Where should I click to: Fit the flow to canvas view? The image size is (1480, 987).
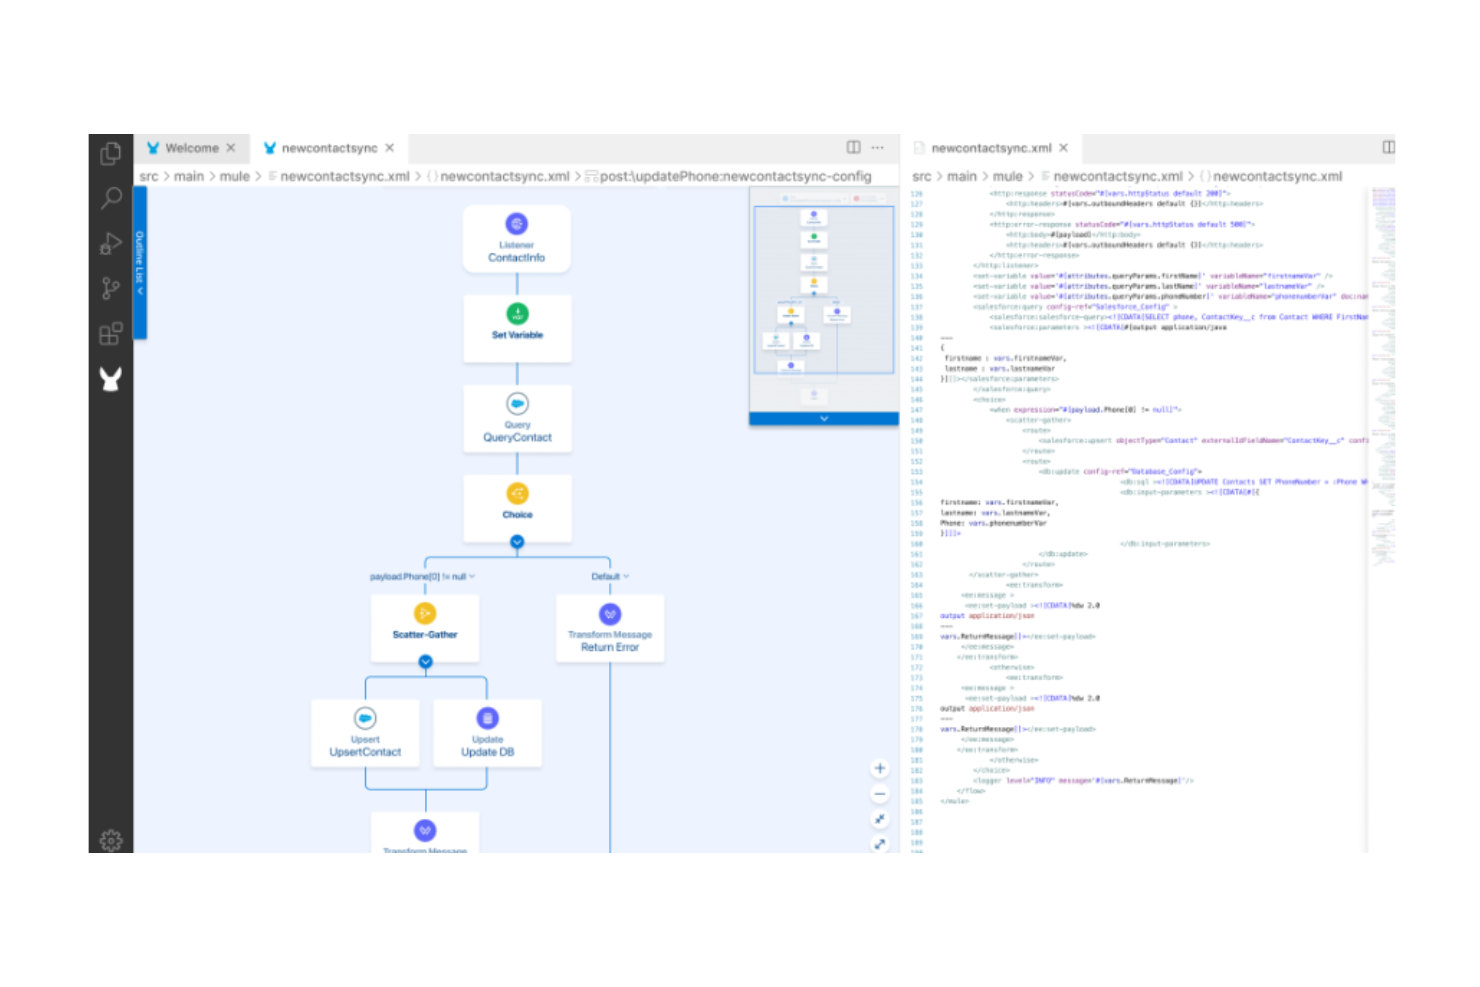click(880, 819)
